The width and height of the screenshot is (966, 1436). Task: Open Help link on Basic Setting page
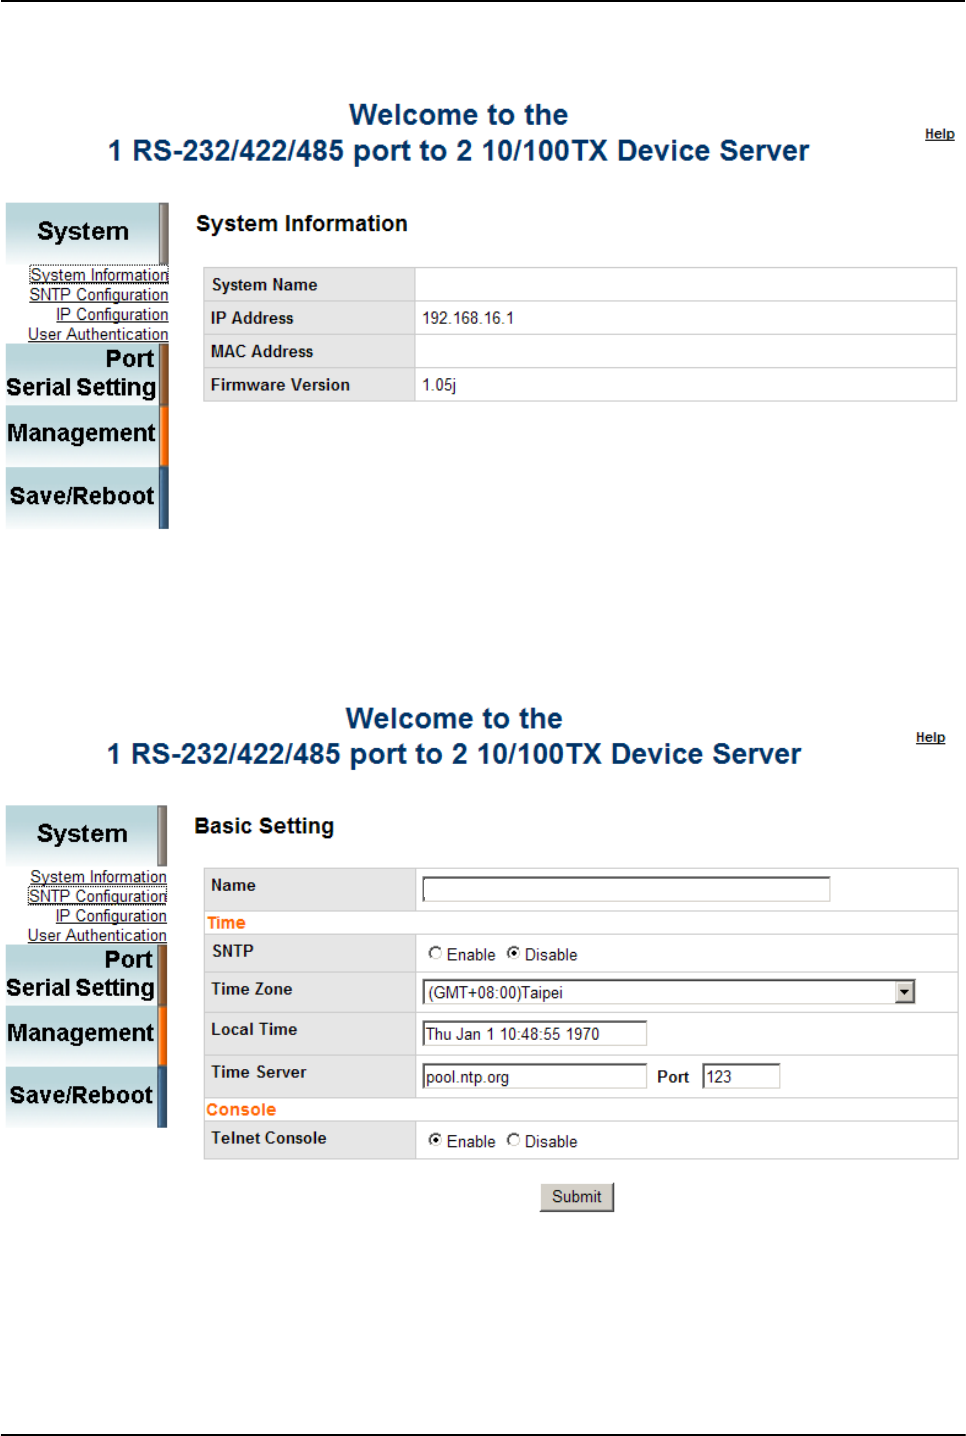tap(930, 737)
